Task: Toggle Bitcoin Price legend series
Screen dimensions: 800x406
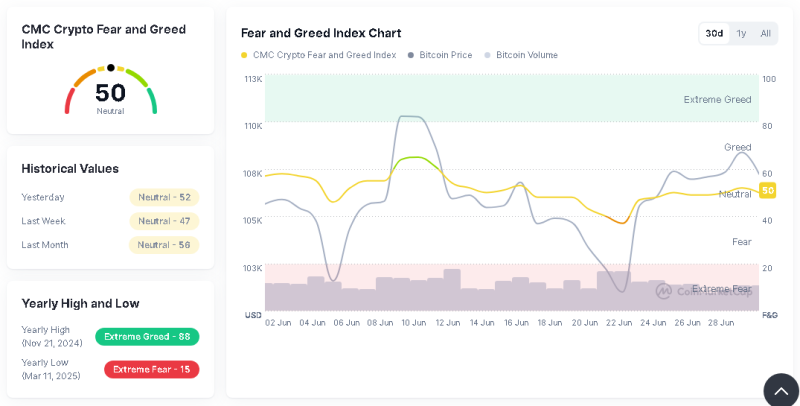Action: 440,55
